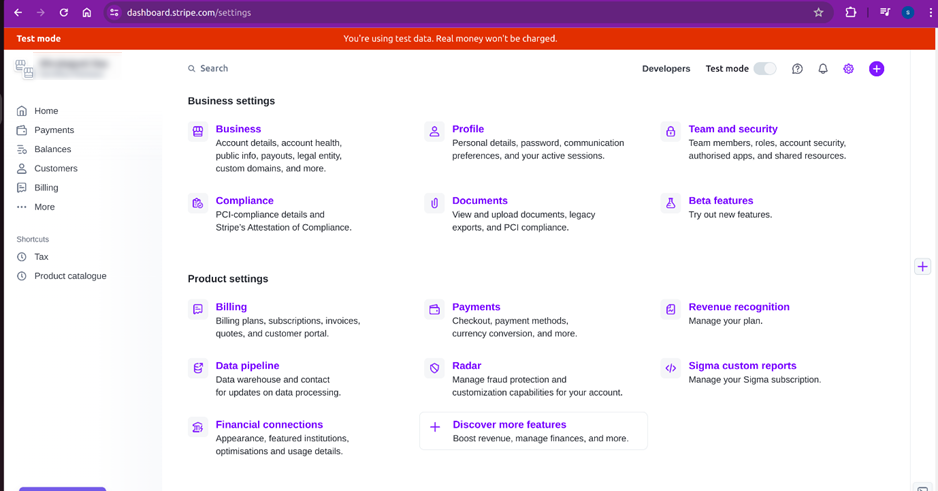
Task: Open Customers in the sidebar
Action: (55, 169)
